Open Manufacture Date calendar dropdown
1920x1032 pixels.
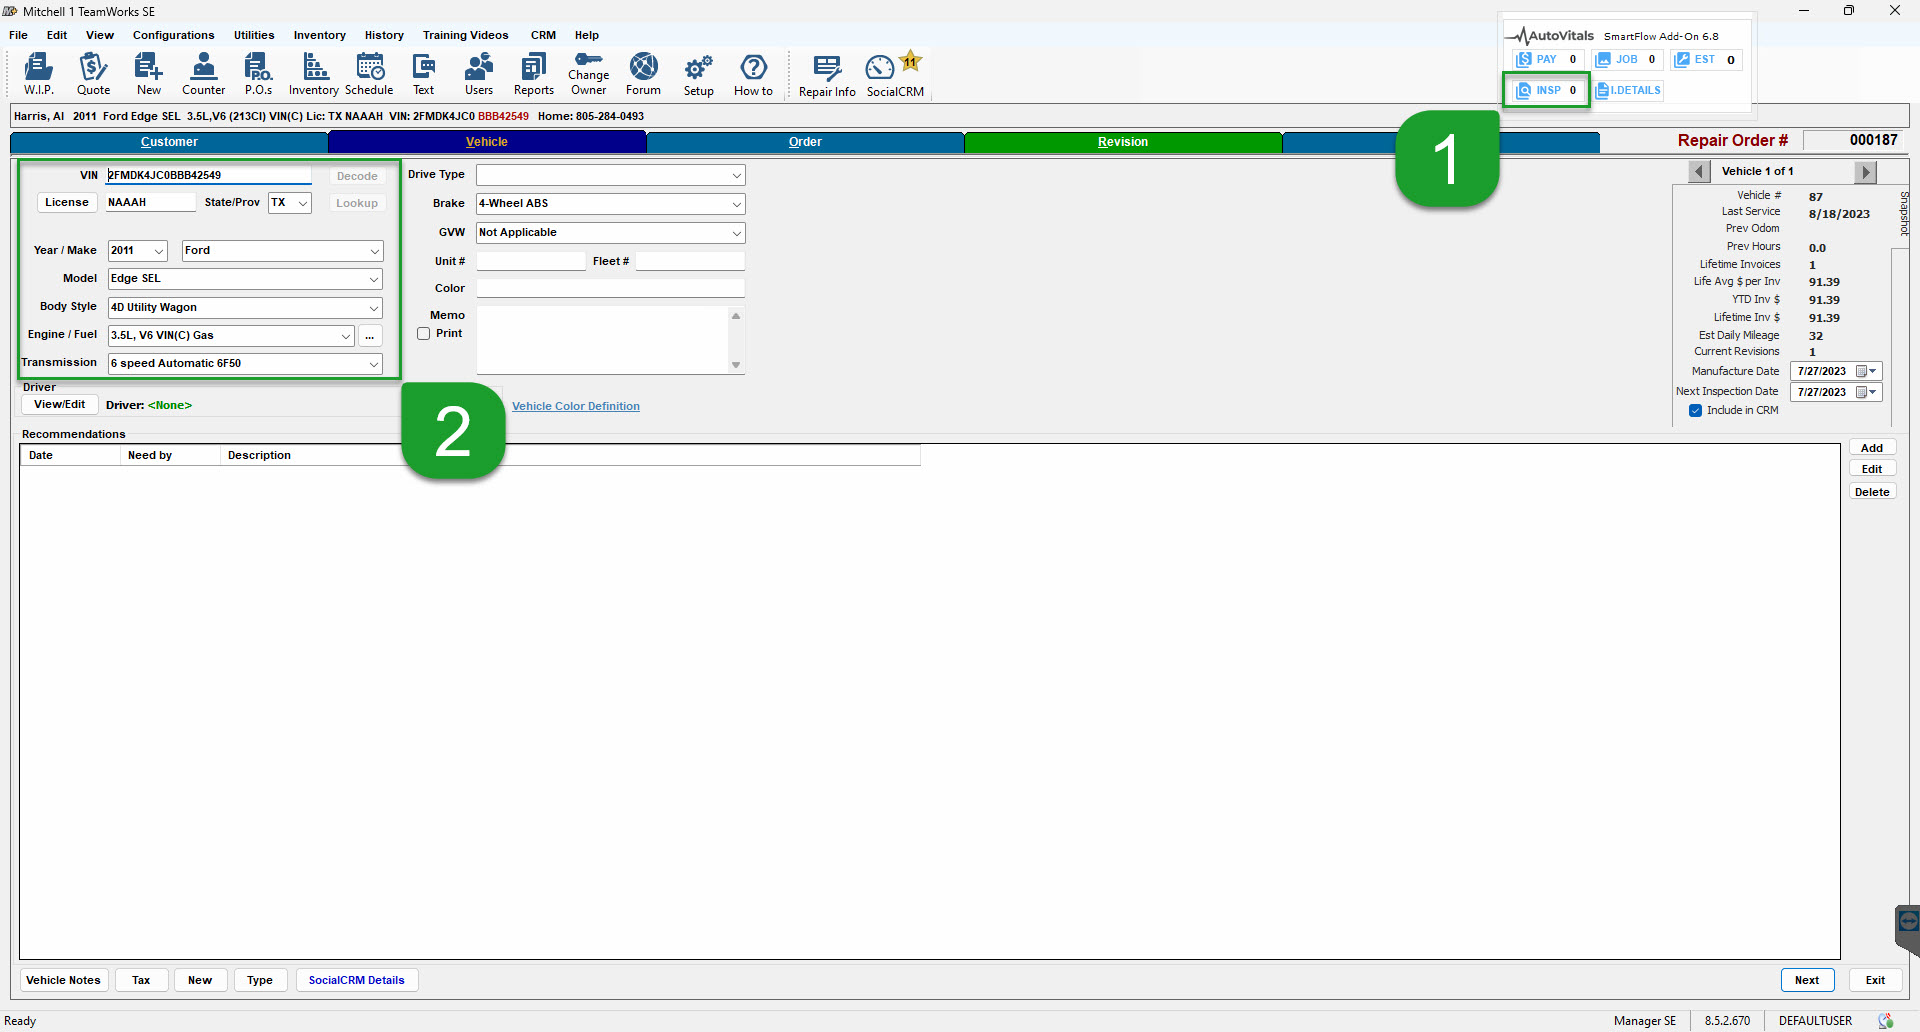[1867, 372]
